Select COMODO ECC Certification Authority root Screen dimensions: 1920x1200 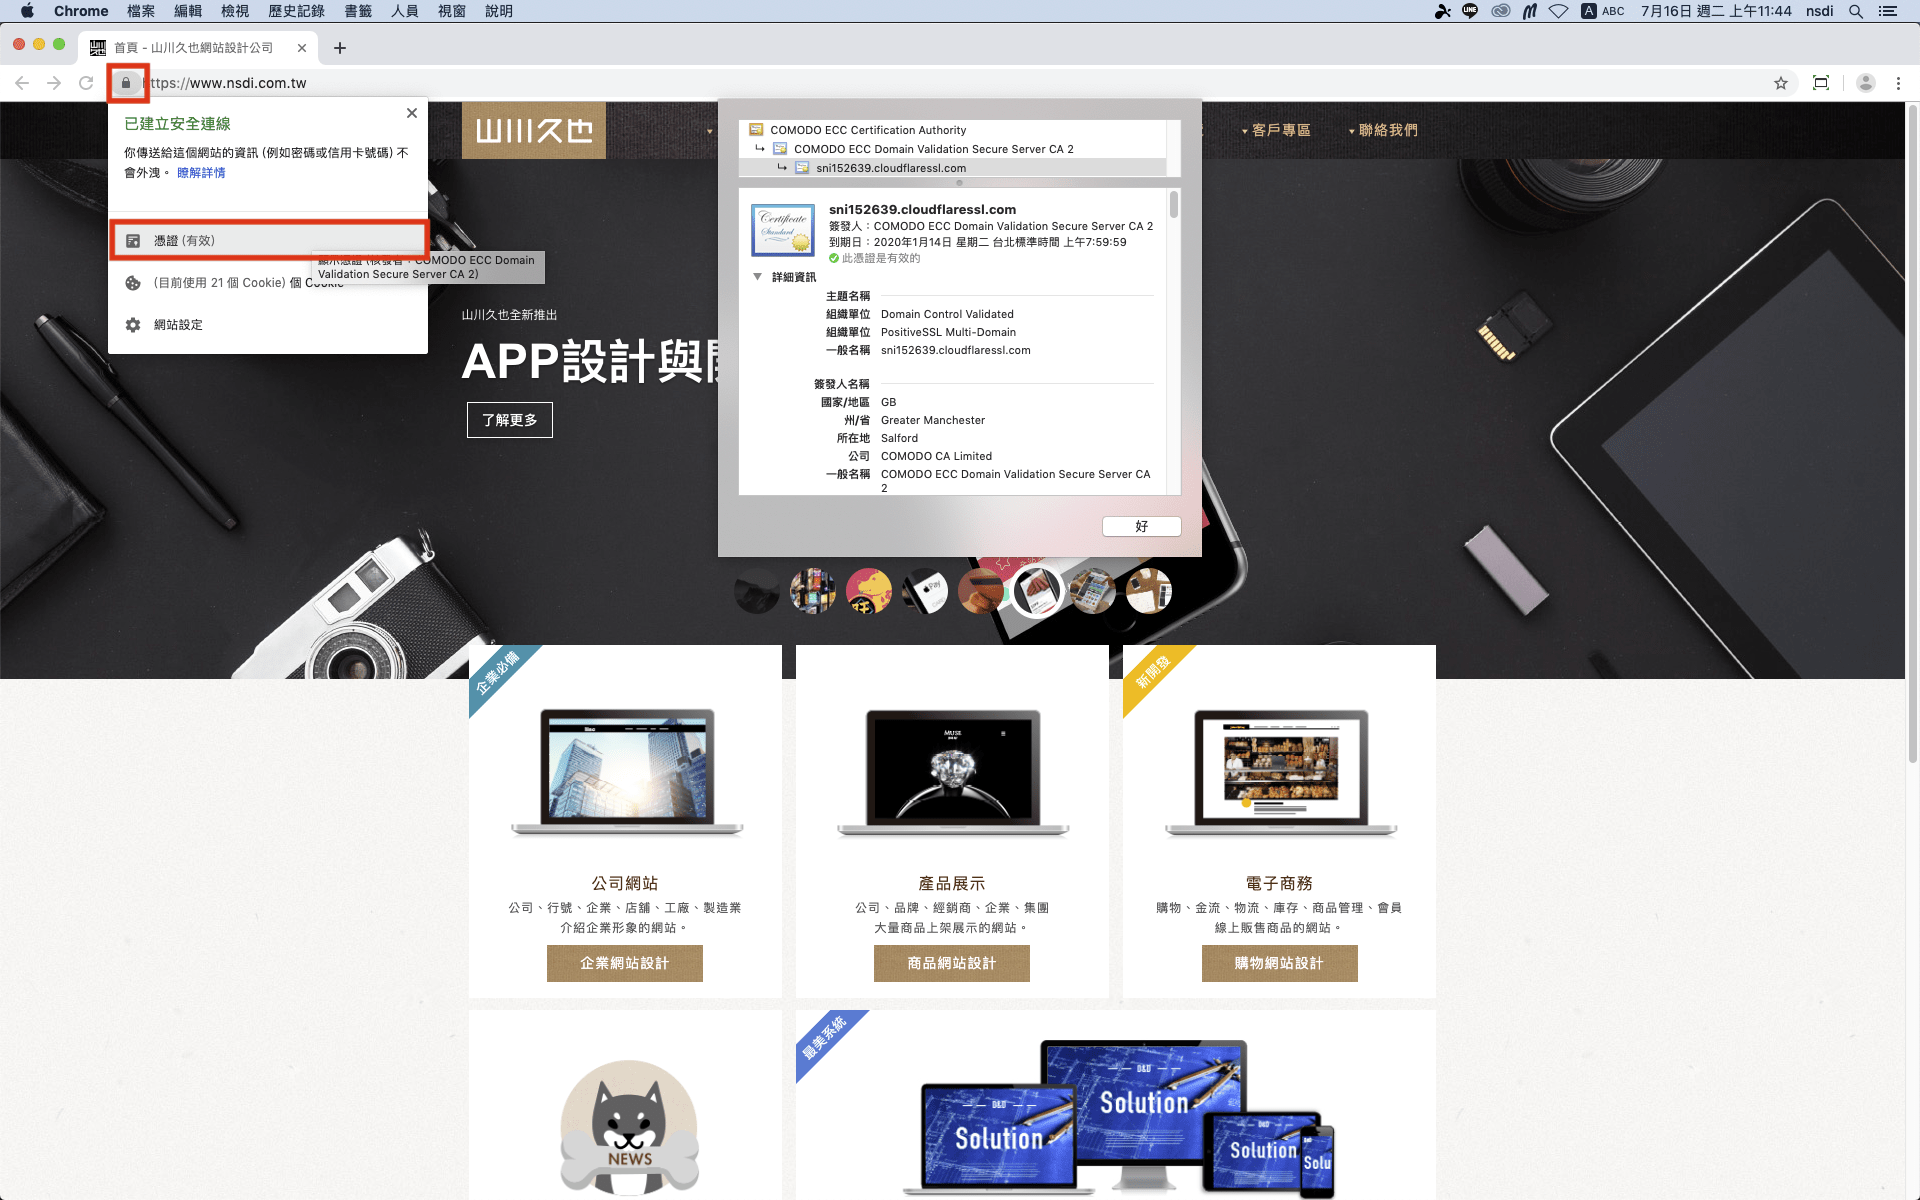pos(867,130)
